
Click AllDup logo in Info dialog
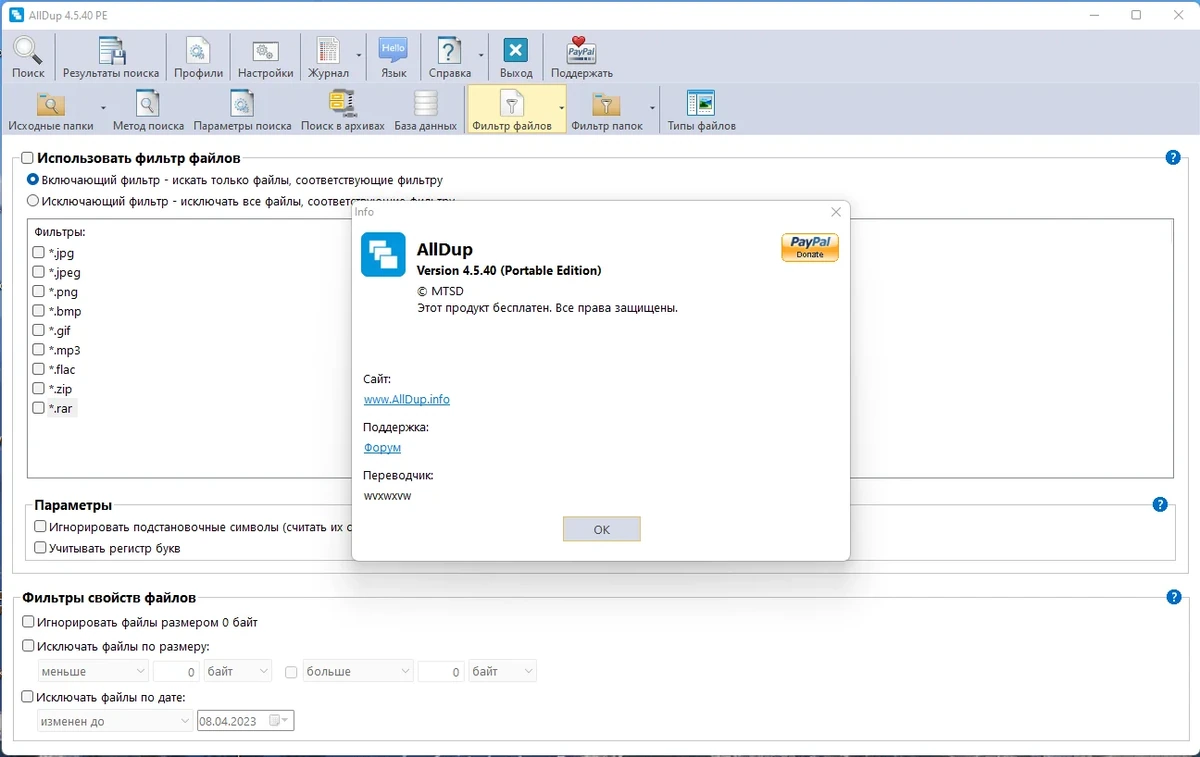click(x=383, y=254)
